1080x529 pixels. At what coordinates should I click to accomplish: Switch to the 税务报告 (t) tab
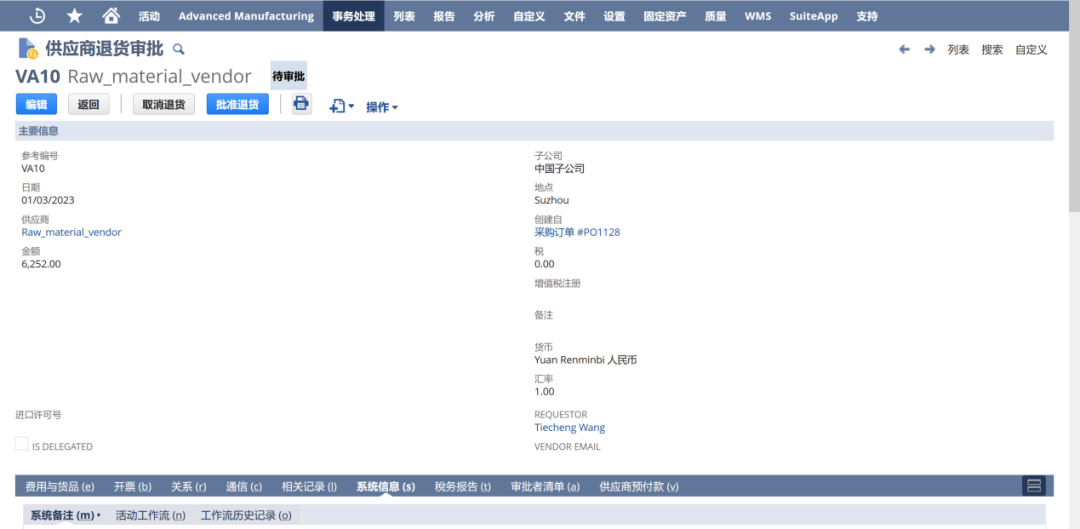pyautogui.click(x=463, y=486)
